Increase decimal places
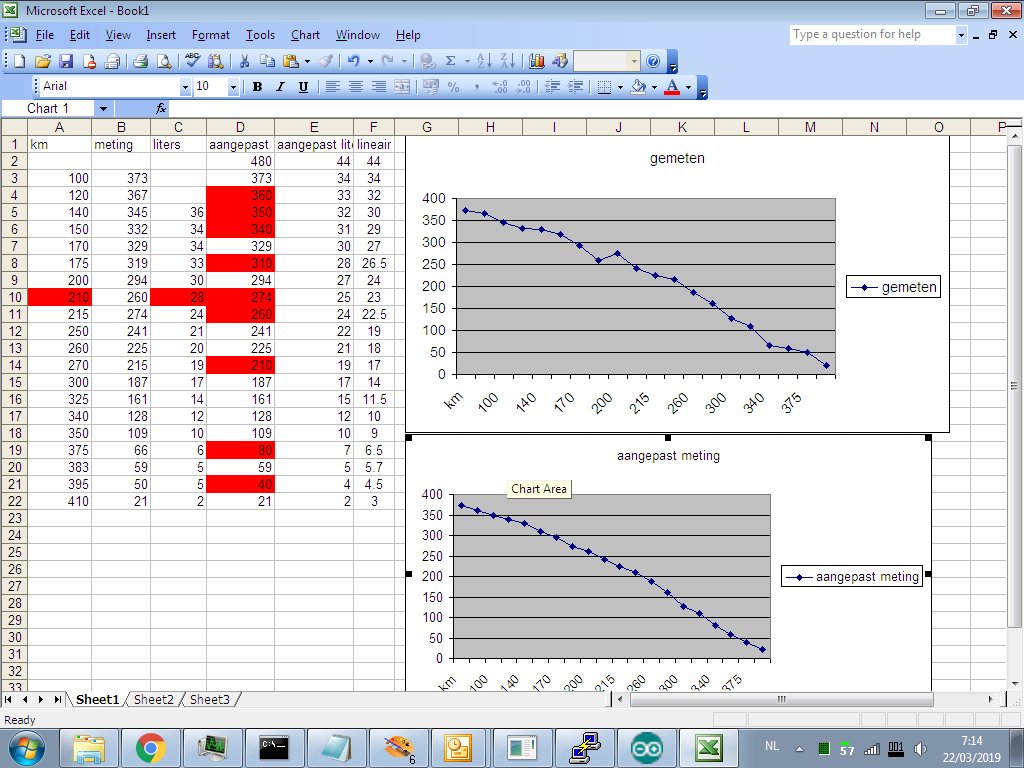1024x768 pixels. (x=500, y=87)
